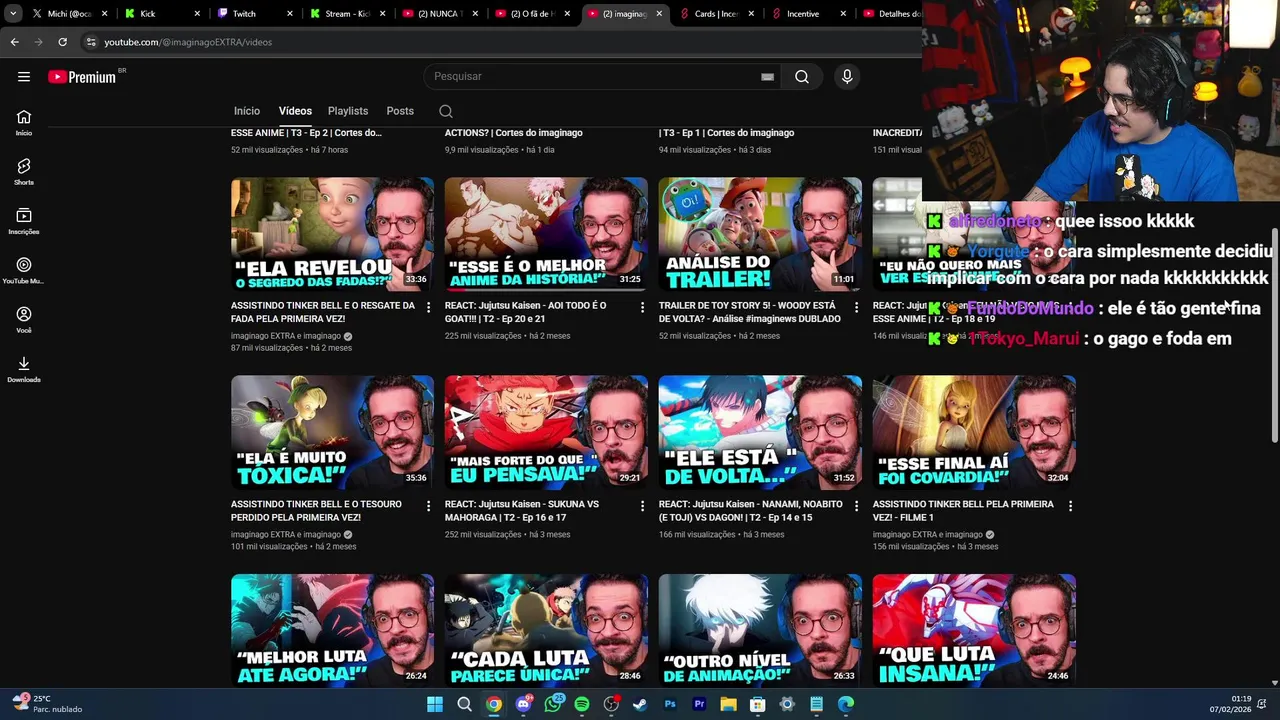This screenshot has width=1280, height=720.
Task: Open TRAILER DE TOY STORY 5 title link
Action: 750,312
